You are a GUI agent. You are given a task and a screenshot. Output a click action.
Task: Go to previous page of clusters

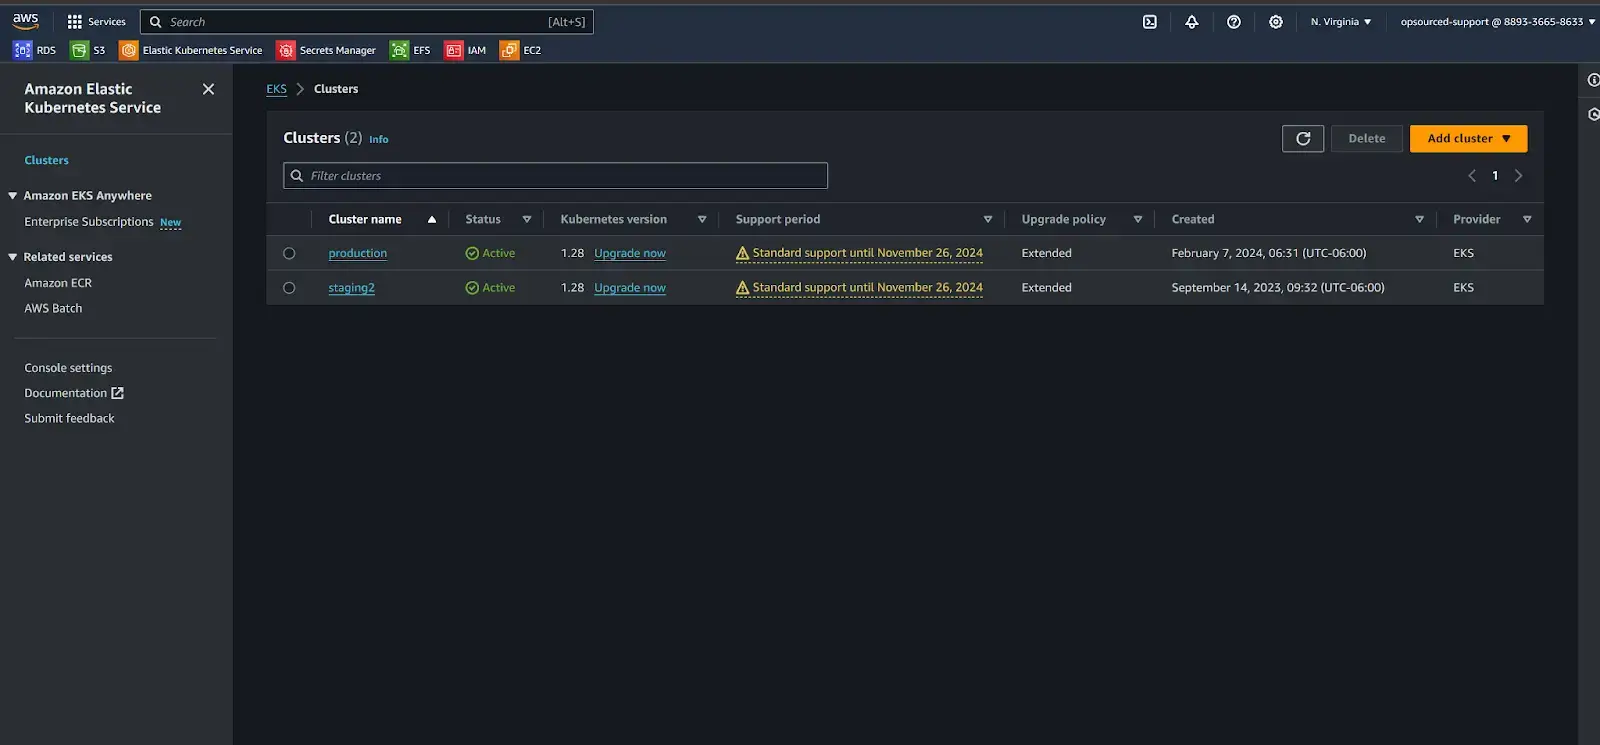pos(1472,176)
